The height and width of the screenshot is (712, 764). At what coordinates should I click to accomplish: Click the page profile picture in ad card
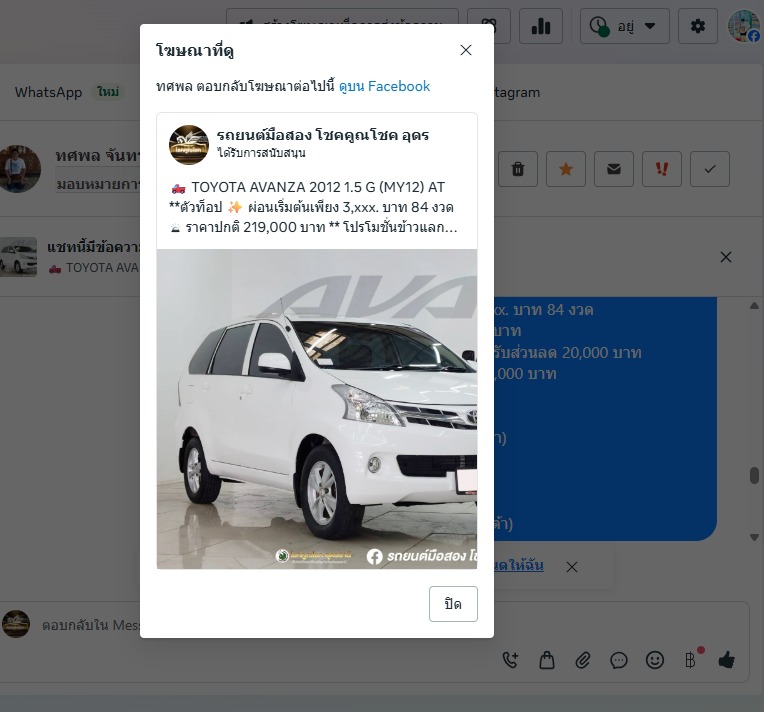point(189,145)
